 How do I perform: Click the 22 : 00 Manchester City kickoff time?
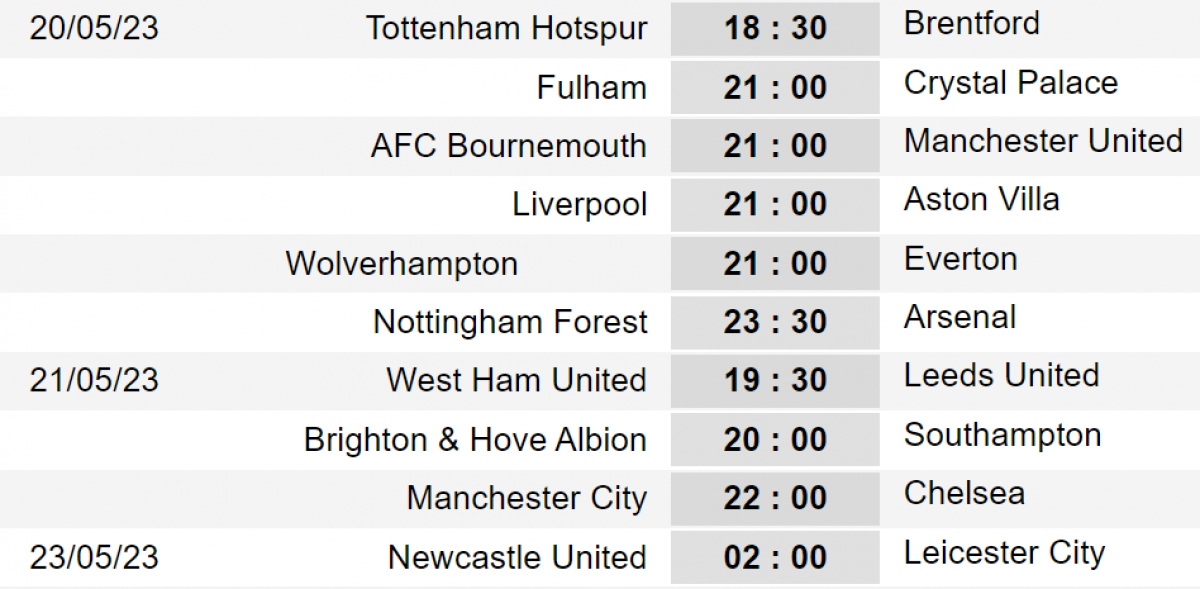[775, 498]
